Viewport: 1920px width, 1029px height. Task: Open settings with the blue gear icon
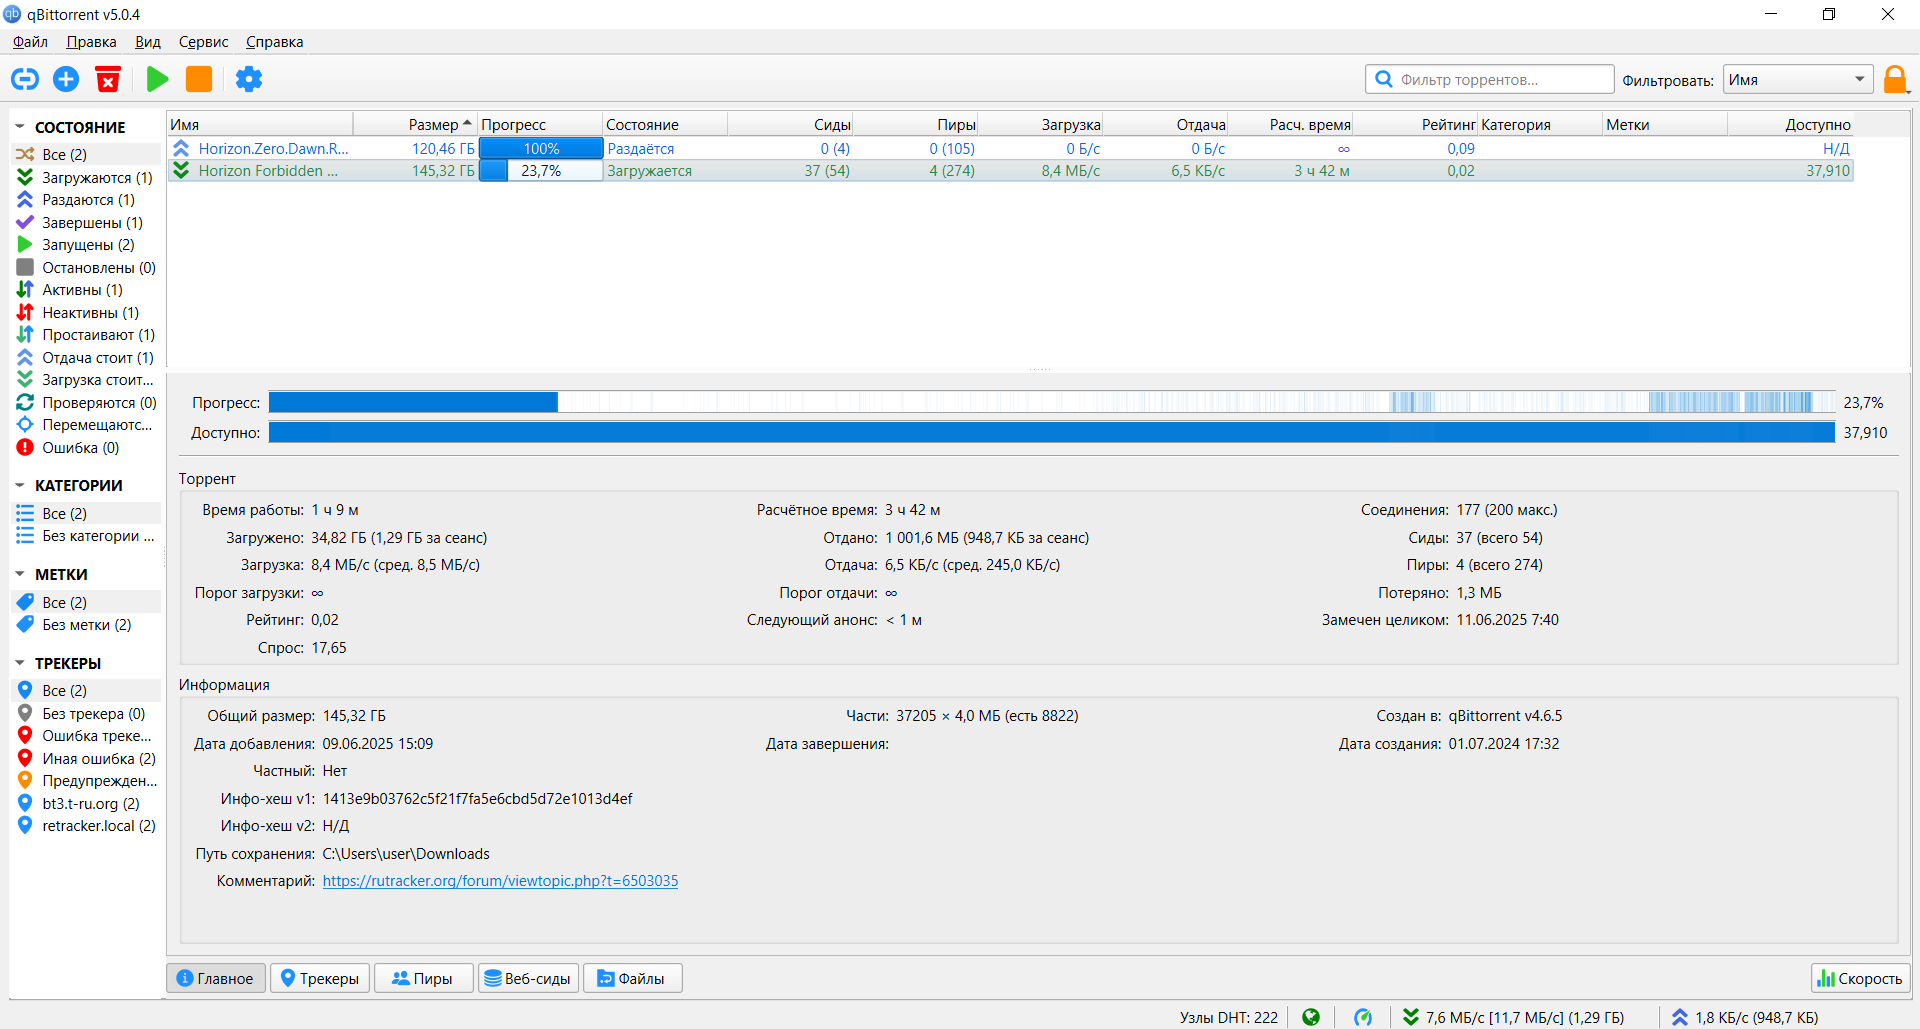pos(249,79)
